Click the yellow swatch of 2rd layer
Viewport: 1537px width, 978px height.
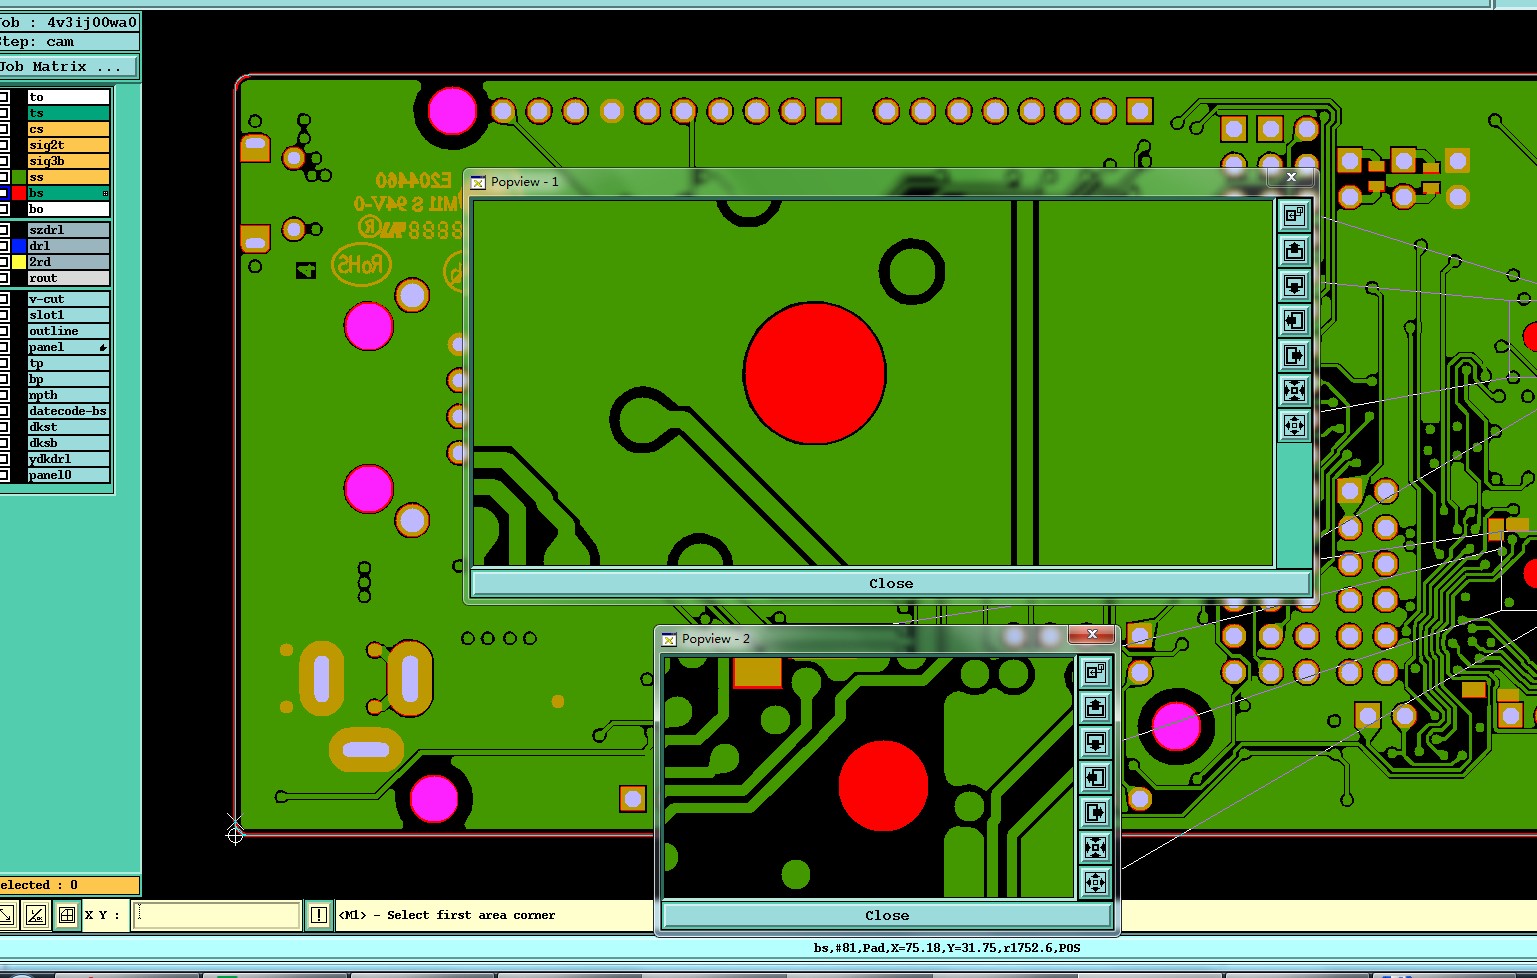pyautogui.click(x=18, y=262)
